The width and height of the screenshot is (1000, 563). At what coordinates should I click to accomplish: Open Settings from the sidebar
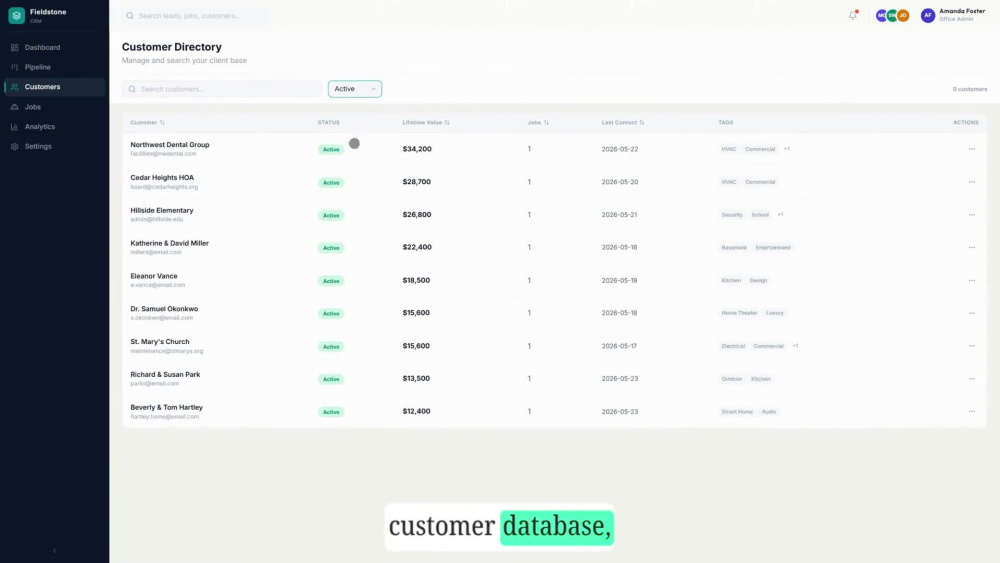[x=54, y=147]
